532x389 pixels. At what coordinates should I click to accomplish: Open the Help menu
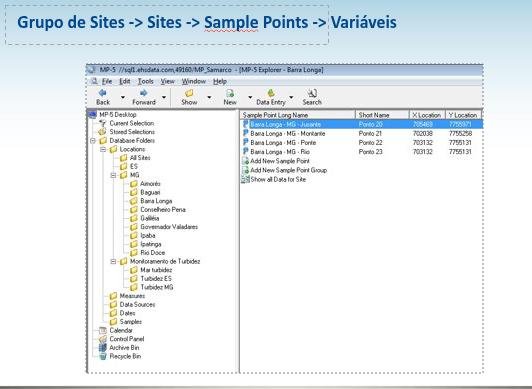(x=220, y=81)
